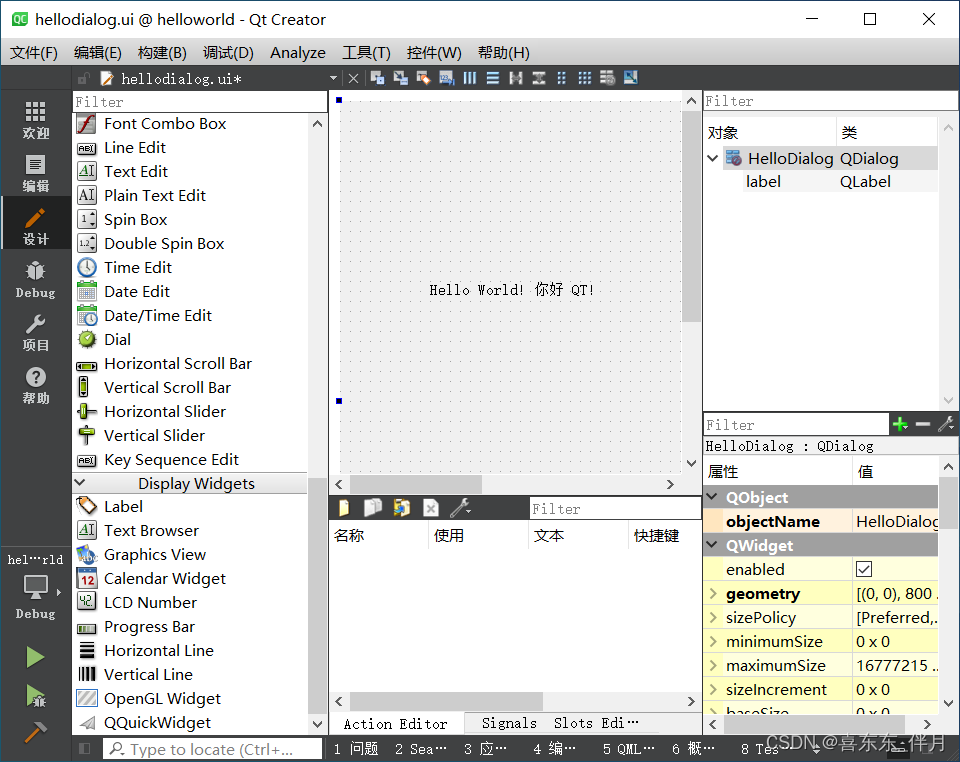Expand the sizeIncrement property
The height and width of the screenshot is (762, 960).
713,689
